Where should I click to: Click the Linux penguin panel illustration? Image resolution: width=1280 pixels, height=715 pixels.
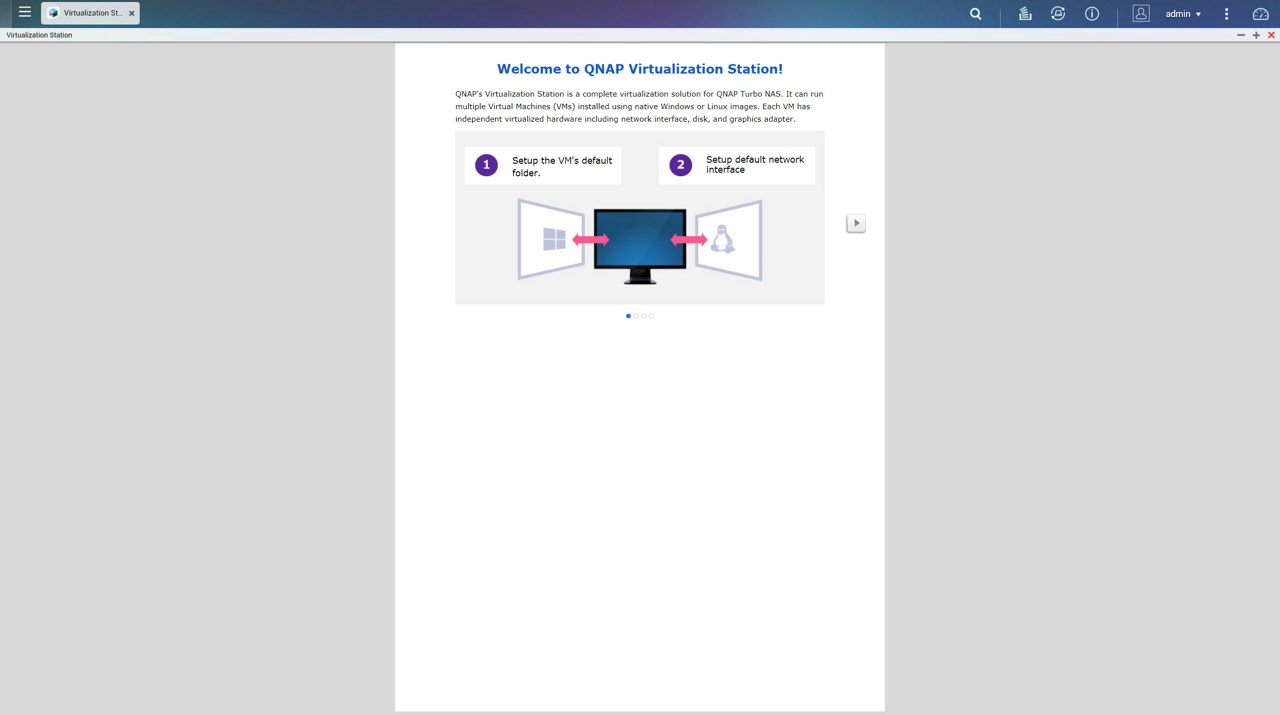coord(729,240)
